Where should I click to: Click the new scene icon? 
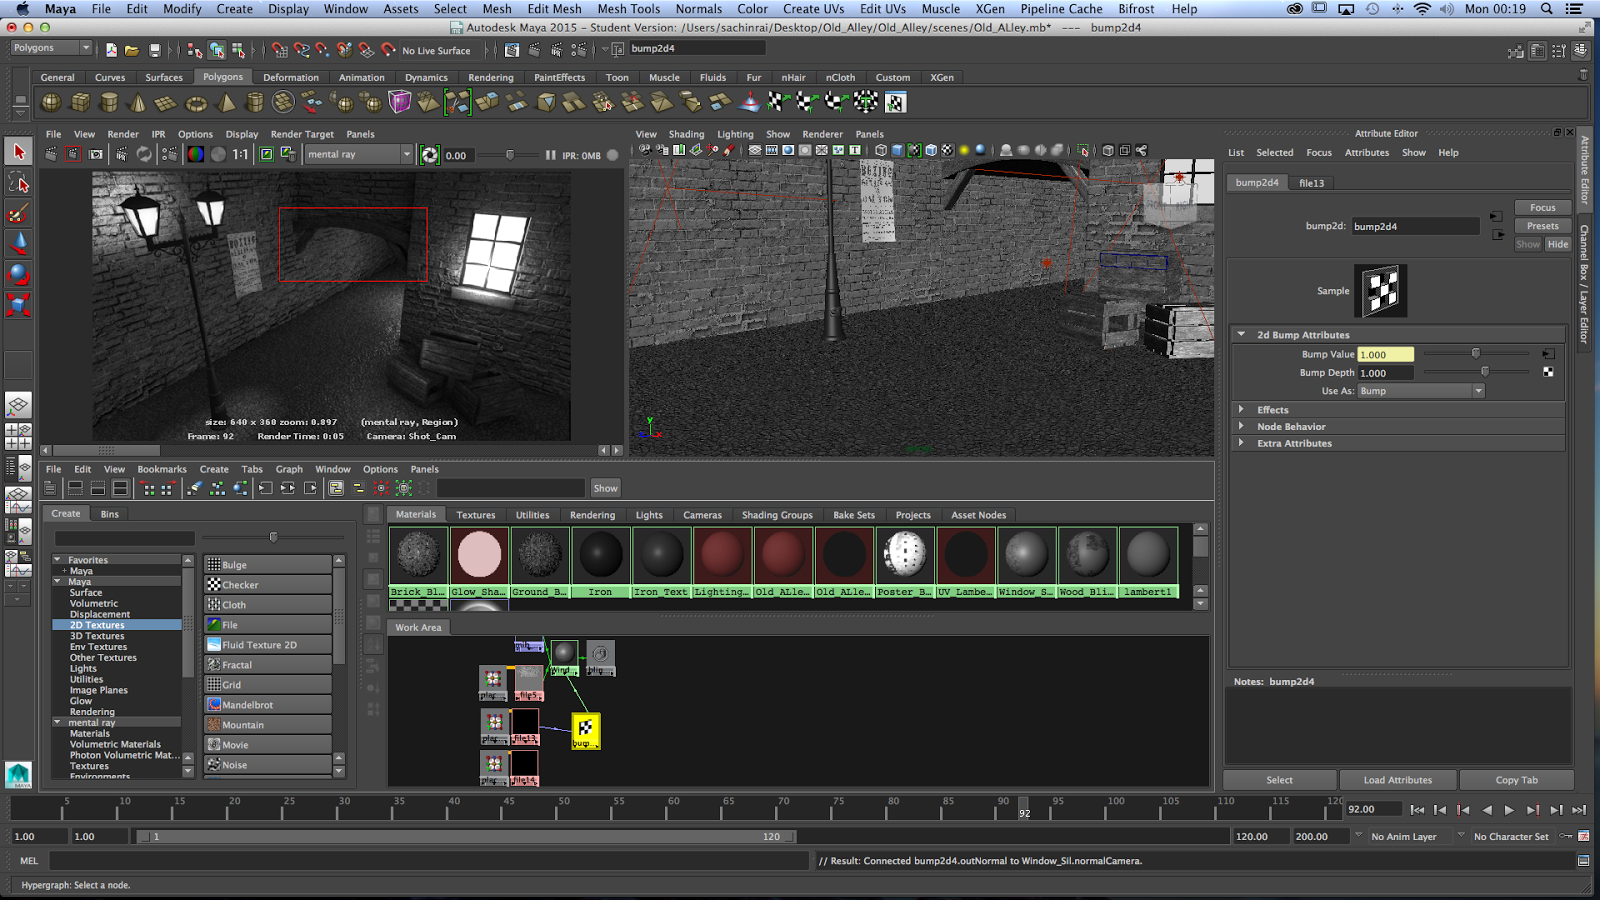[111, 49]
